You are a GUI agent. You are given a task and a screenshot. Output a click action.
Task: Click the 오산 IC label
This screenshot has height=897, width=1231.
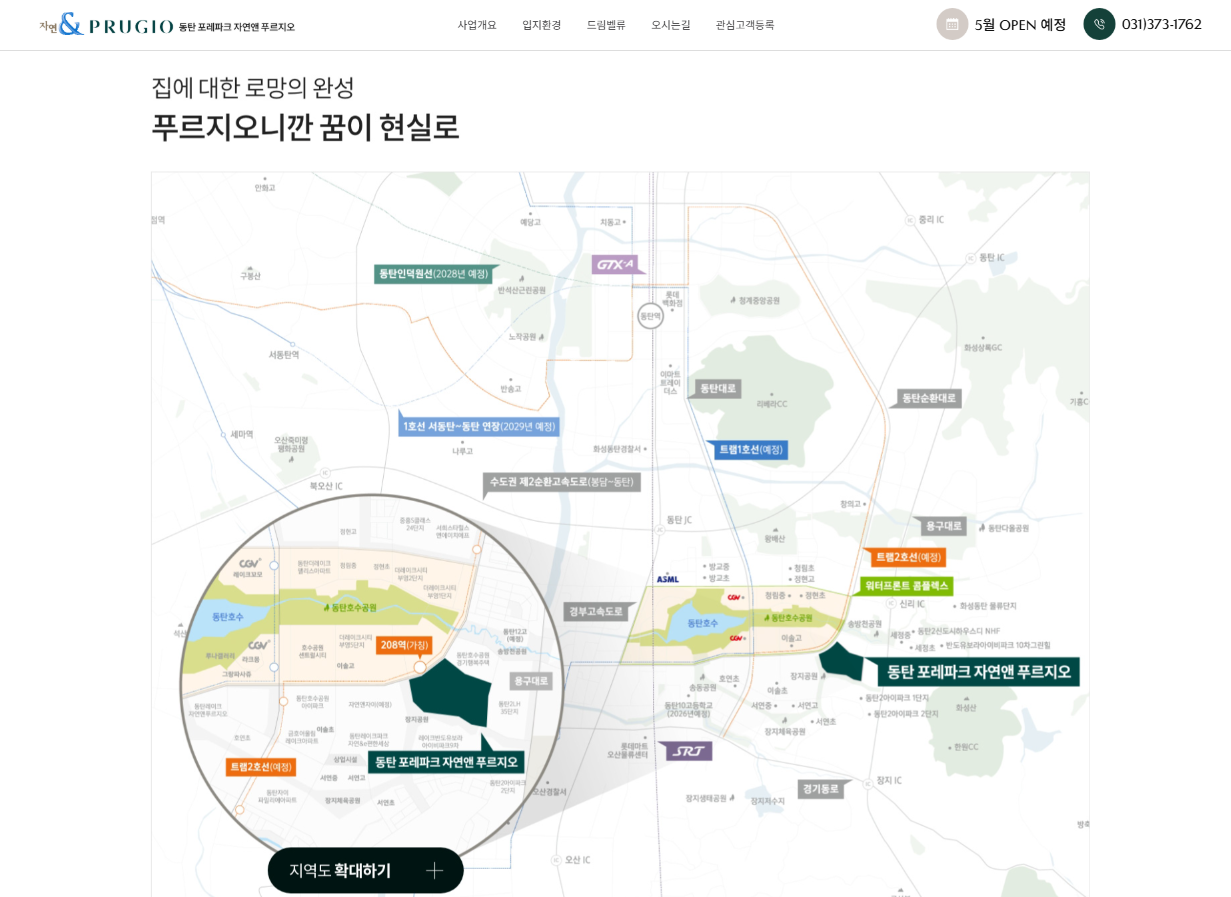(x=577, y=859)
